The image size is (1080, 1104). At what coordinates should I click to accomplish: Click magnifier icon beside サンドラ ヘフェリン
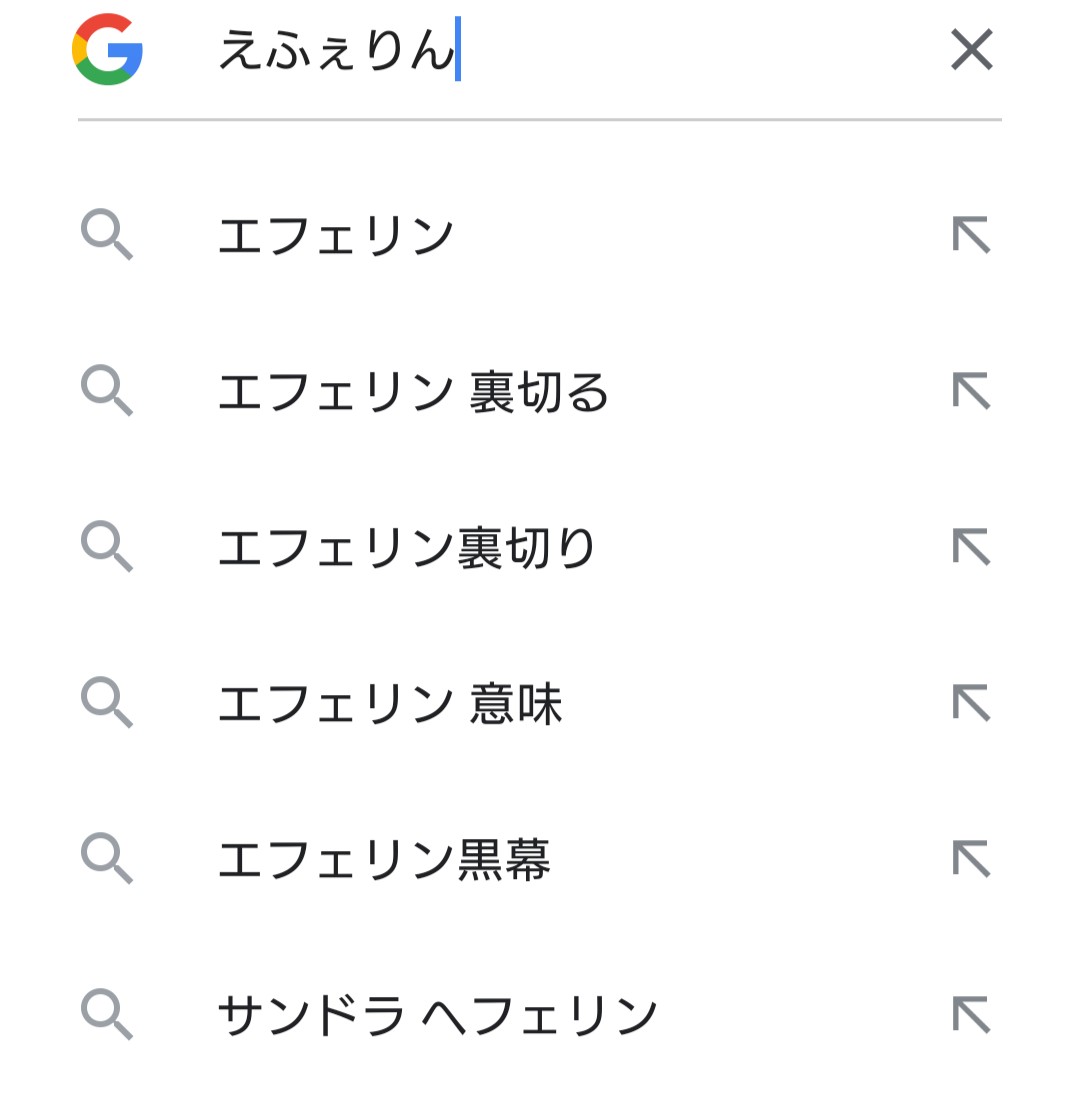(x=106, y=1016)
